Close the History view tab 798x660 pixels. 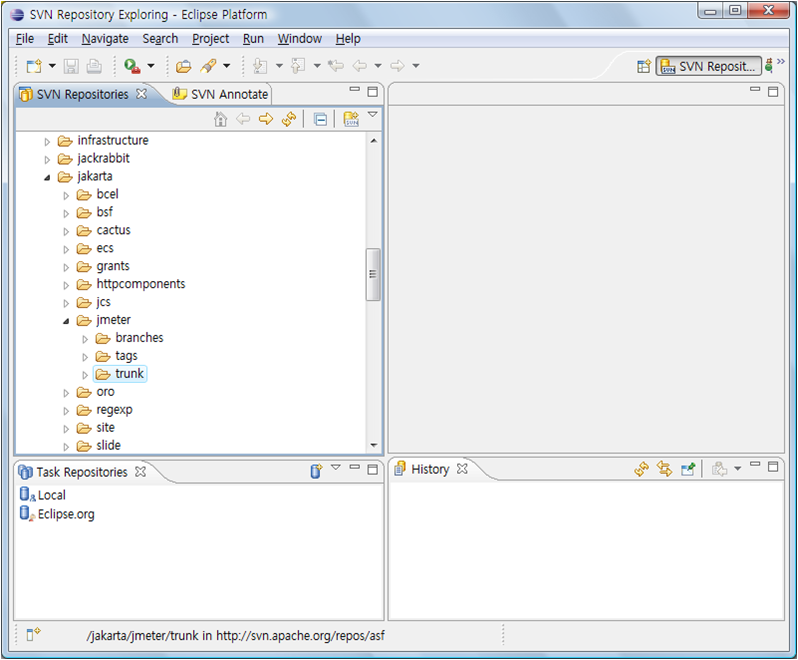(x=462, y=469)
